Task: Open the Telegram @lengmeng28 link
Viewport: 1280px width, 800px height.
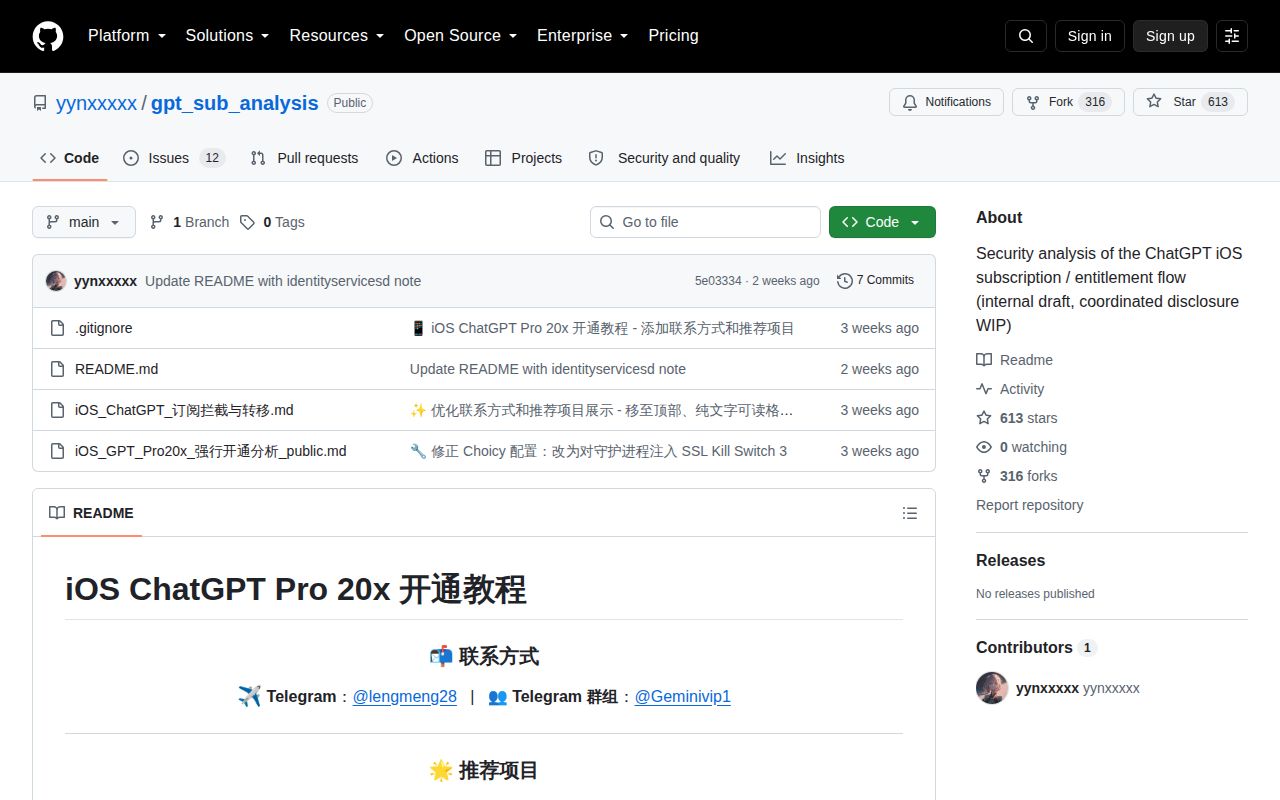Action: point(405,697)
